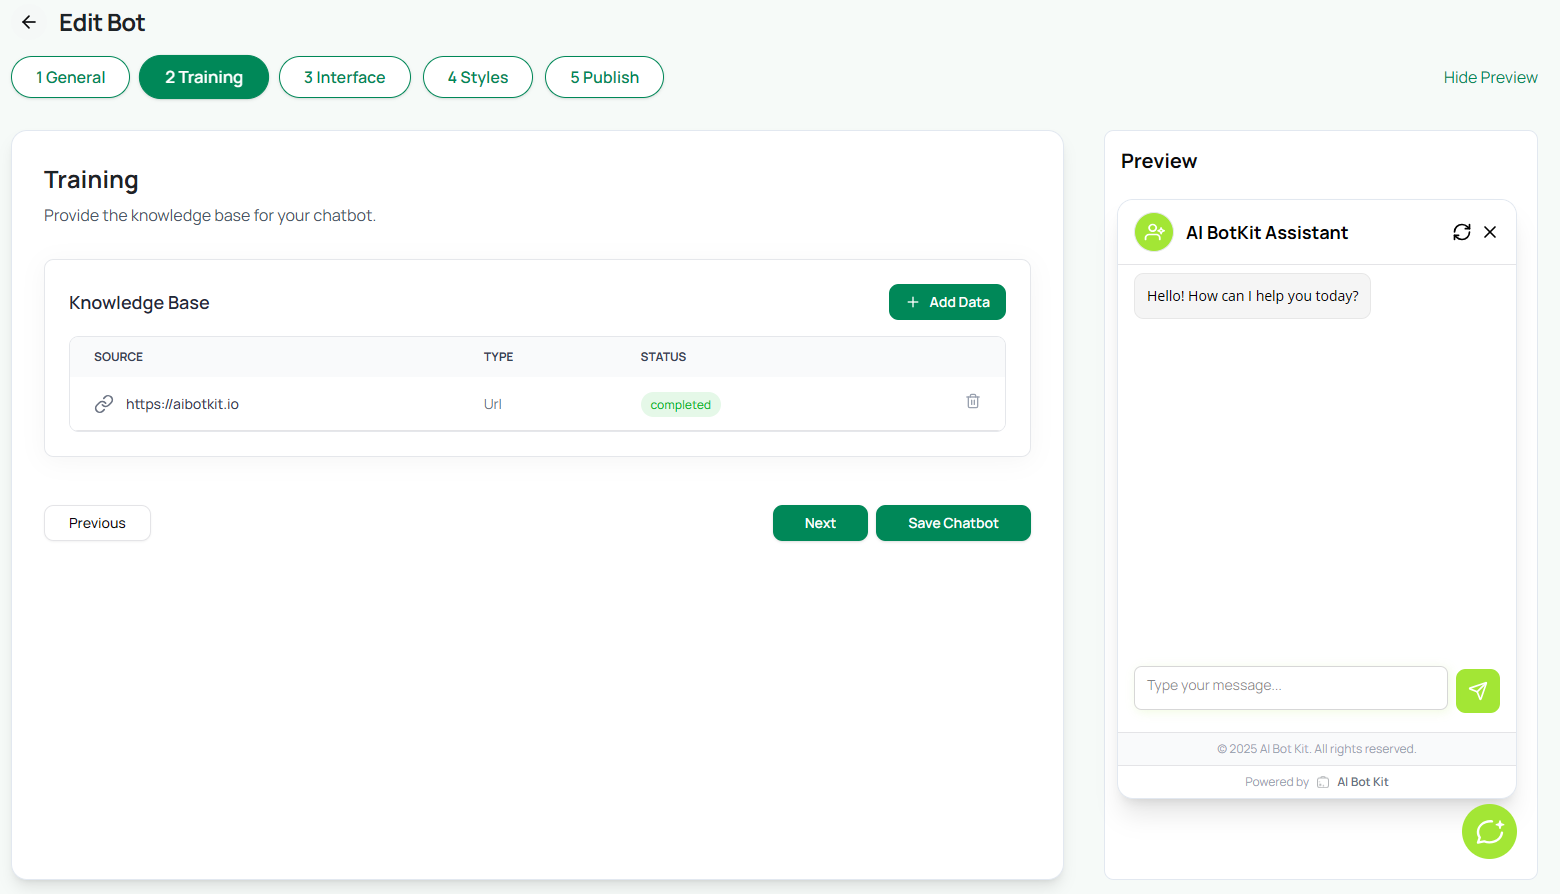
Task: Click the refresh icon in the chat preview header
Action: click(1462, 231)
